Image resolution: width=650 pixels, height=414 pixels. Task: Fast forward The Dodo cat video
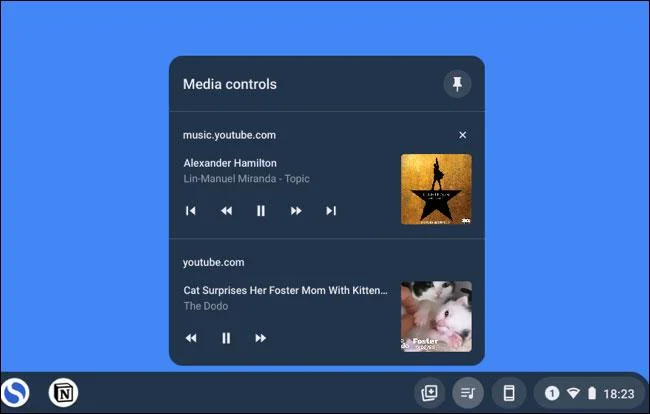tap(261, 338)
